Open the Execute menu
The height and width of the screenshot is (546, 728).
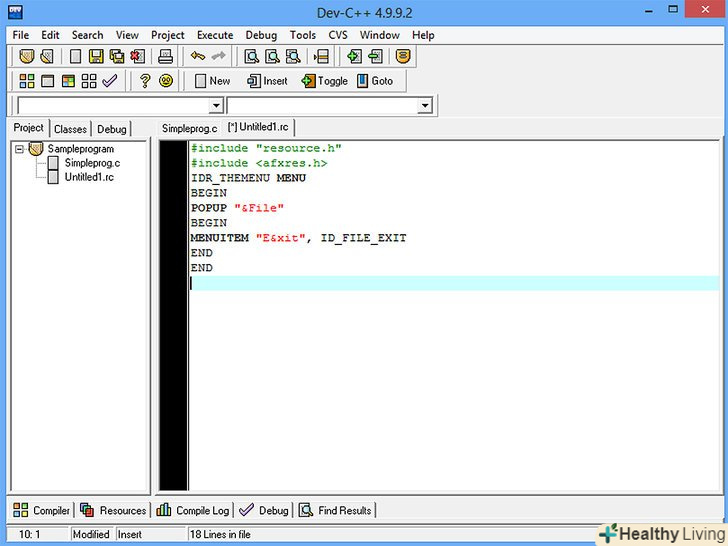pos(214,35)
